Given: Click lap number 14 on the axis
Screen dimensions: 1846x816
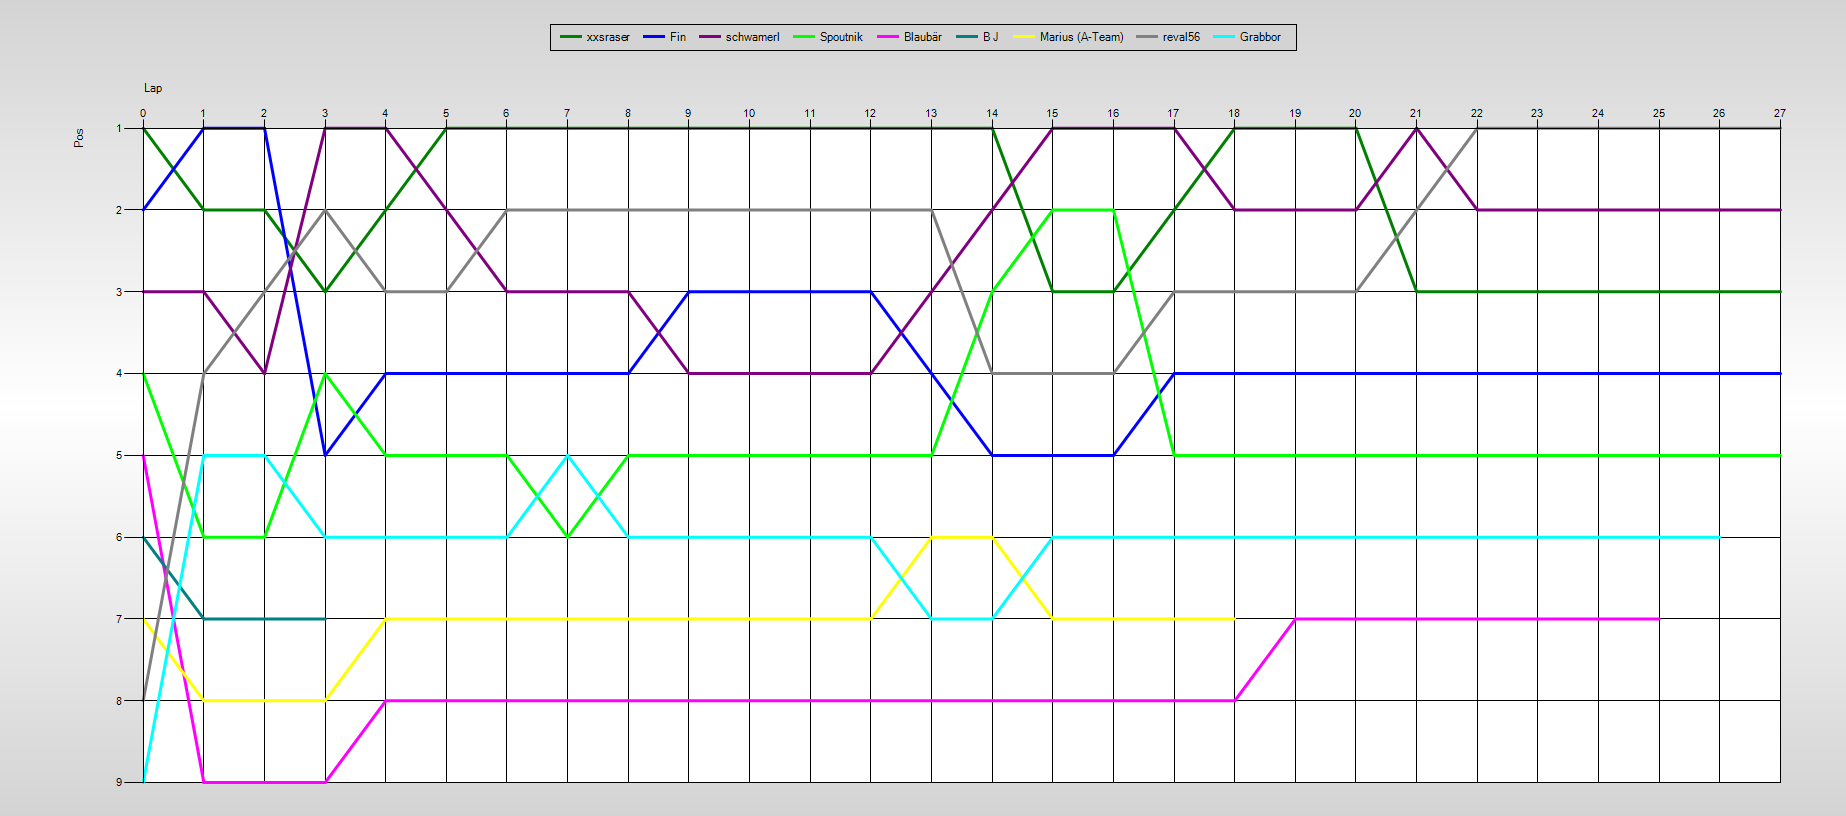Looking at the screenshot, I should pos(992,113).
